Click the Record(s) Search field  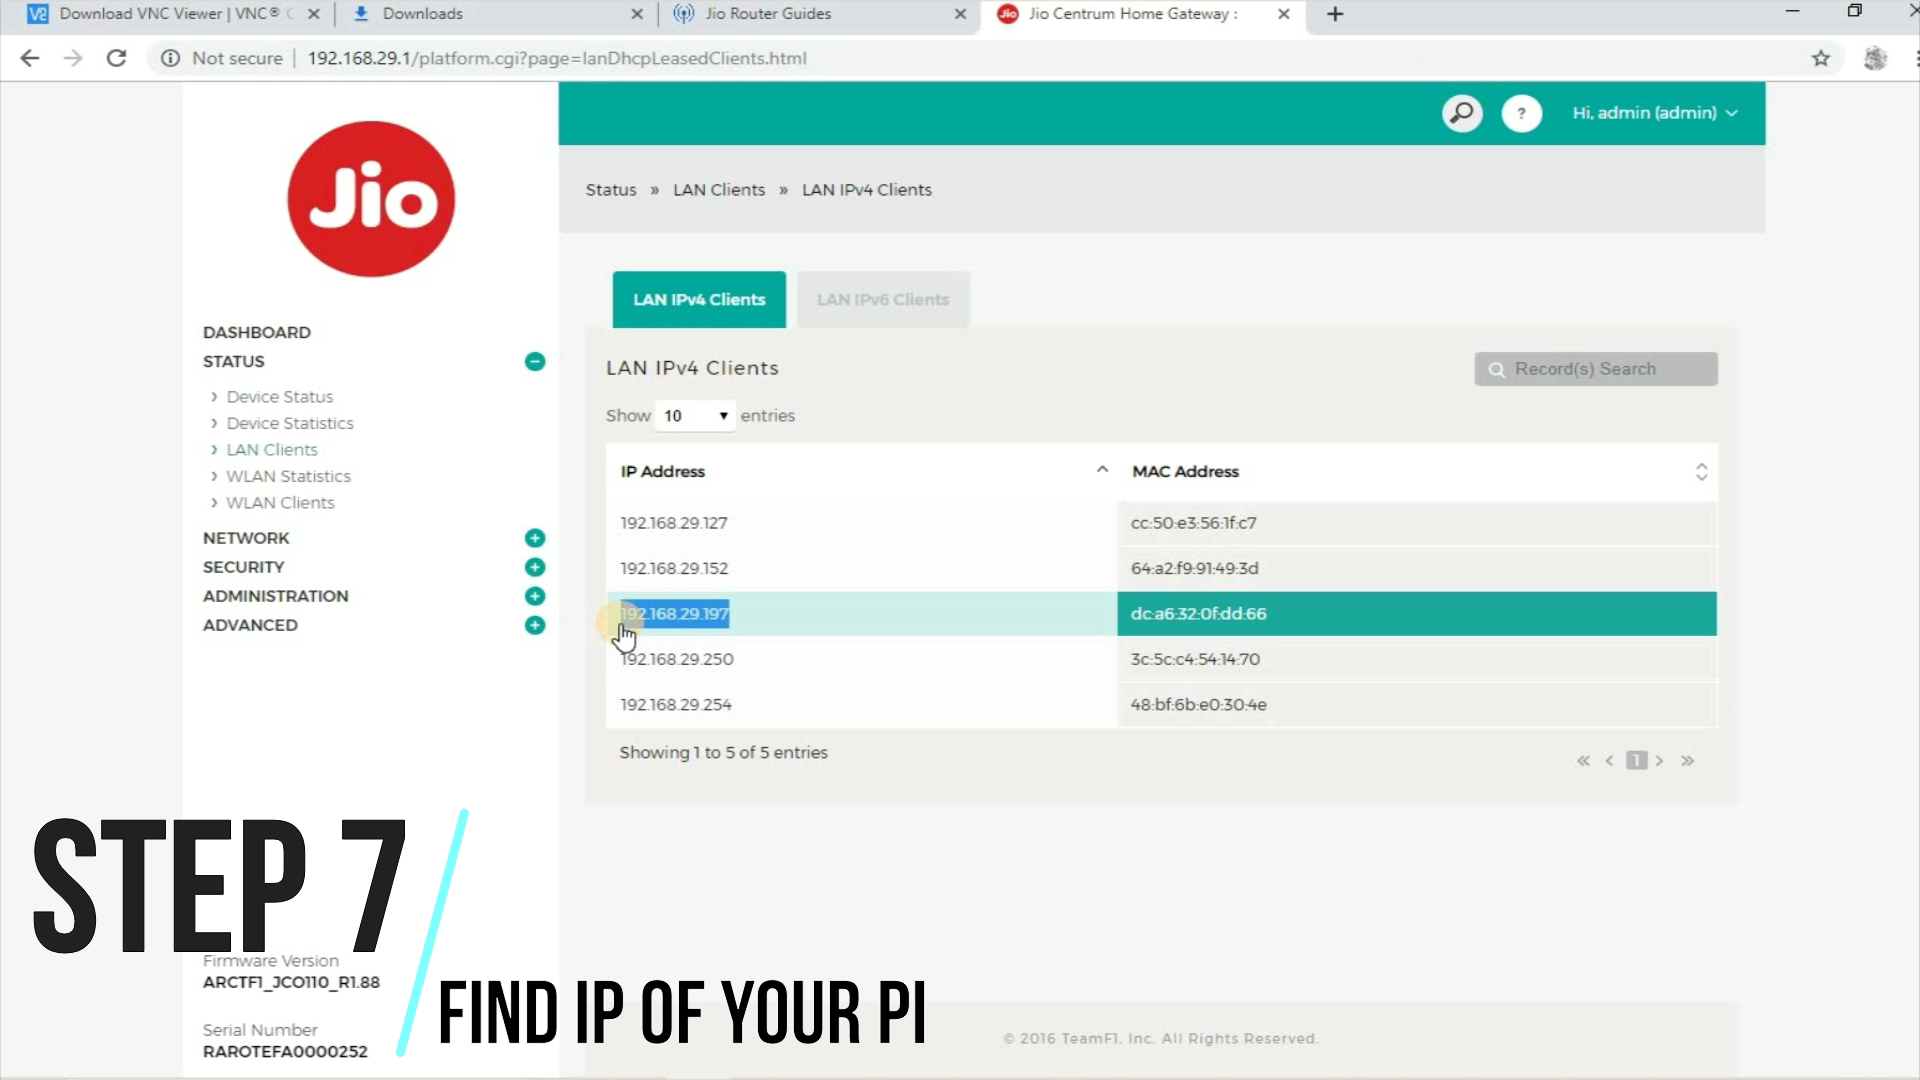click(1596, 369)
